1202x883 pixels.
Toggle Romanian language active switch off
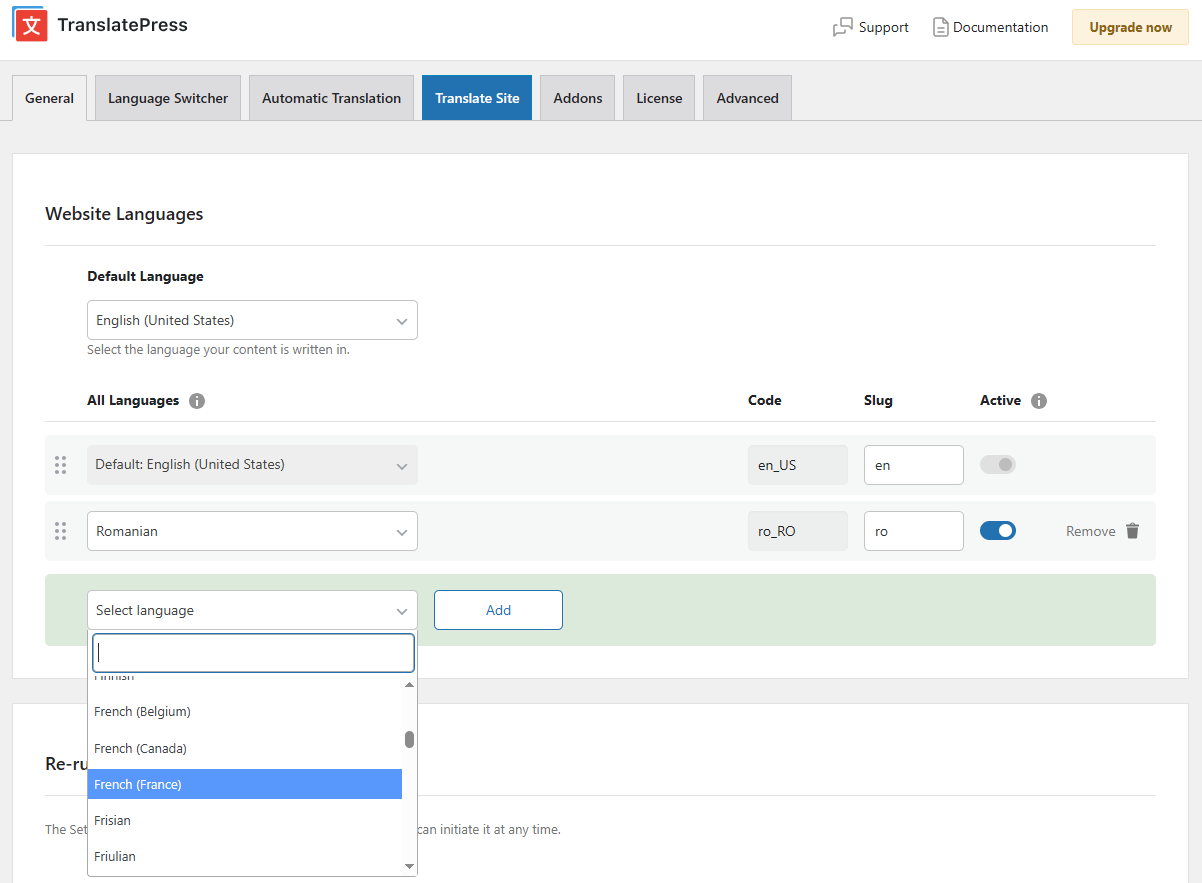coord(998,530)
